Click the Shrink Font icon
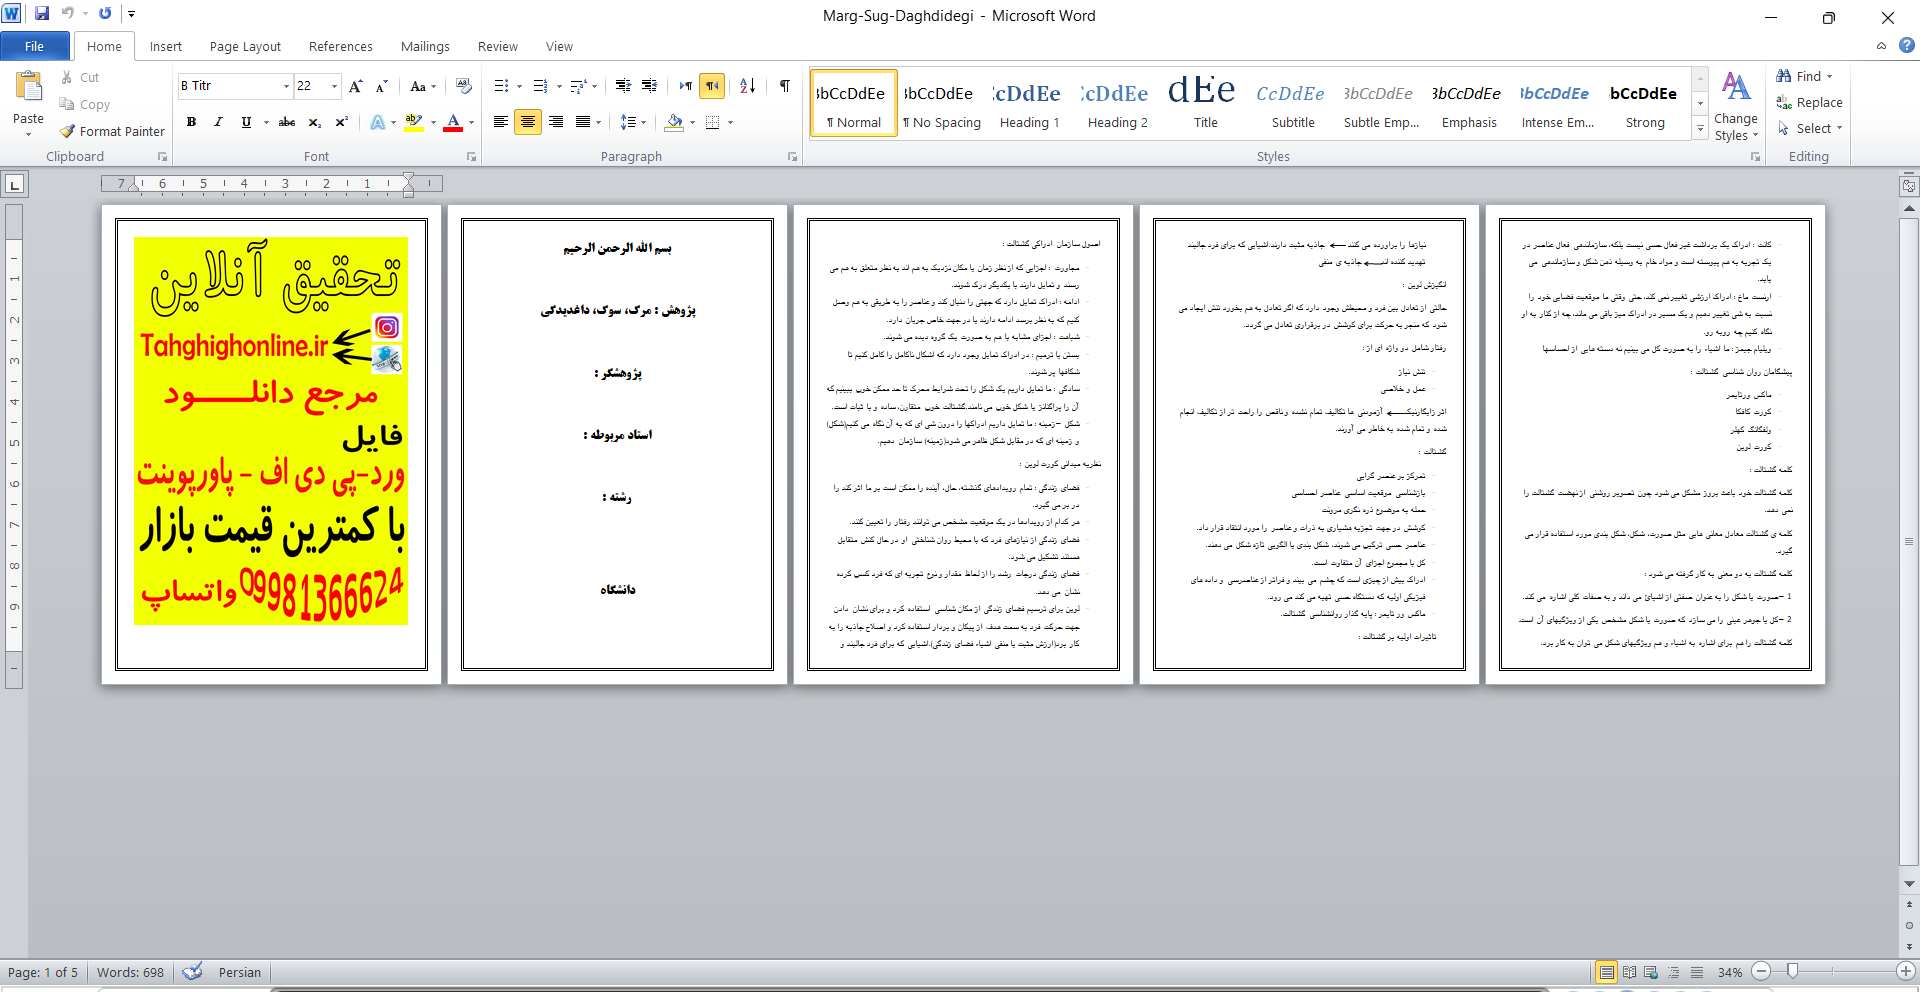This screenshot has height=992, width=1926. (381, 86)
